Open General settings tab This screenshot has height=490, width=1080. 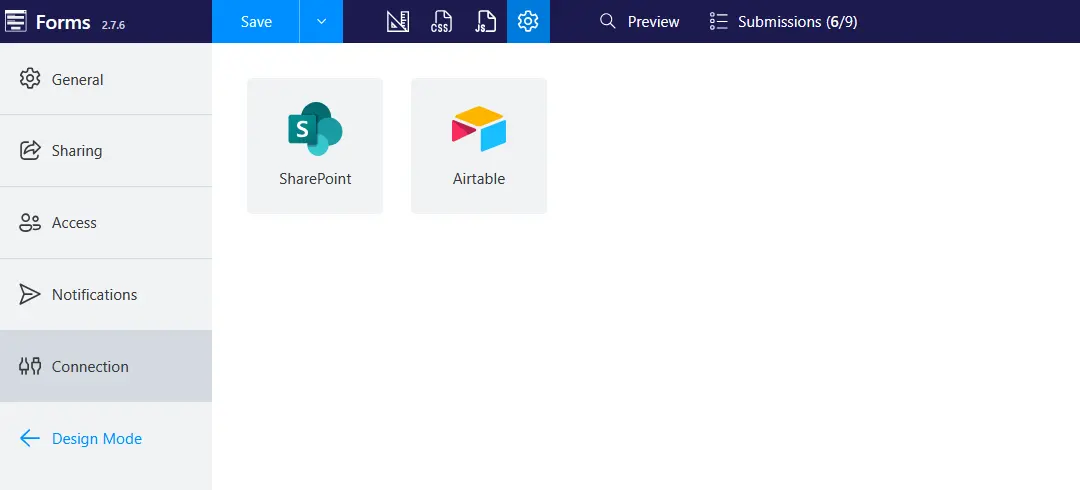point(106,79)
